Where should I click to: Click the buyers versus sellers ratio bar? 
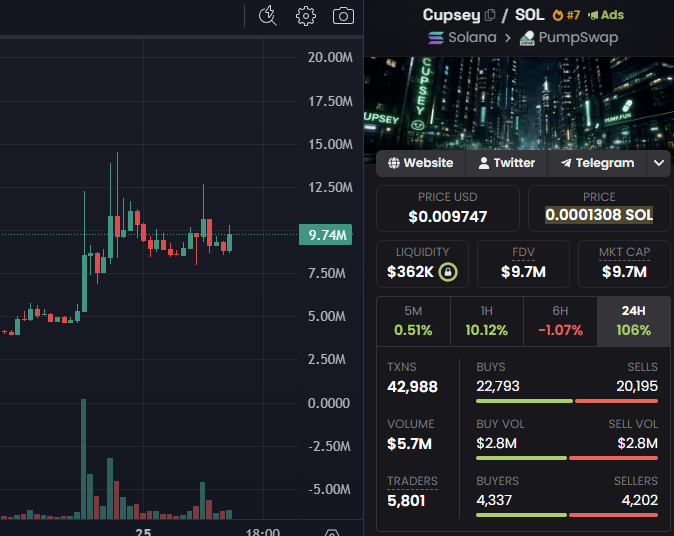tap(567, 515)
